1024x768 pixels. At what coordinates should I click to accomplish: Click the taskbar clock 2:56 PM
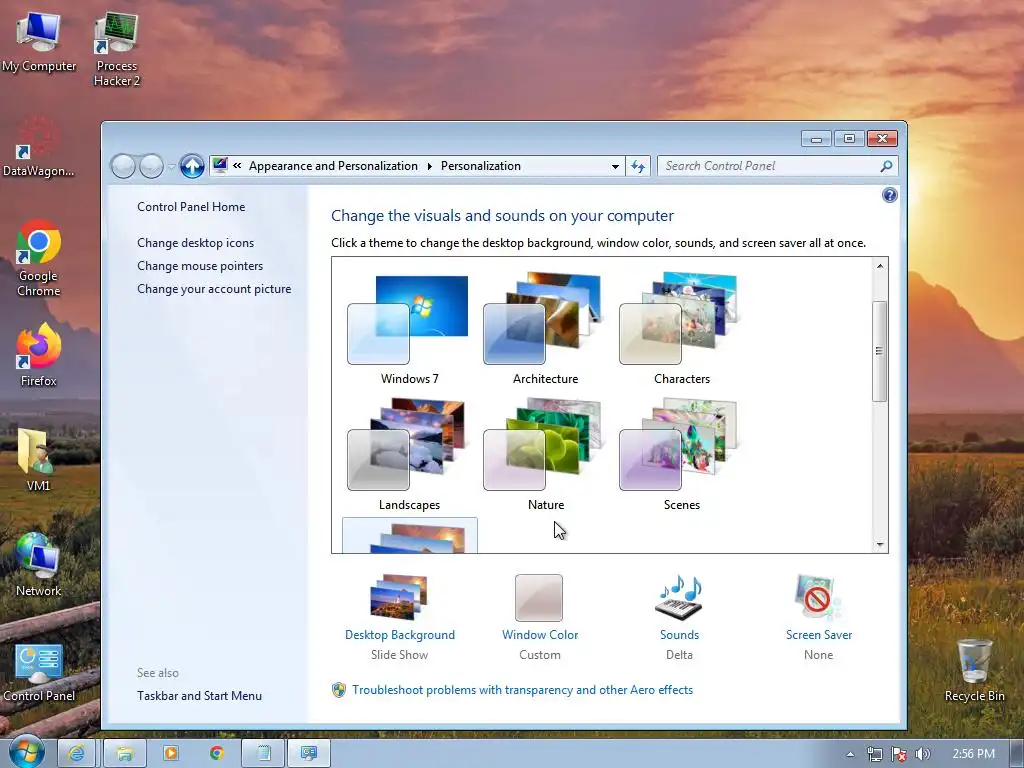(x=974, y=754)
